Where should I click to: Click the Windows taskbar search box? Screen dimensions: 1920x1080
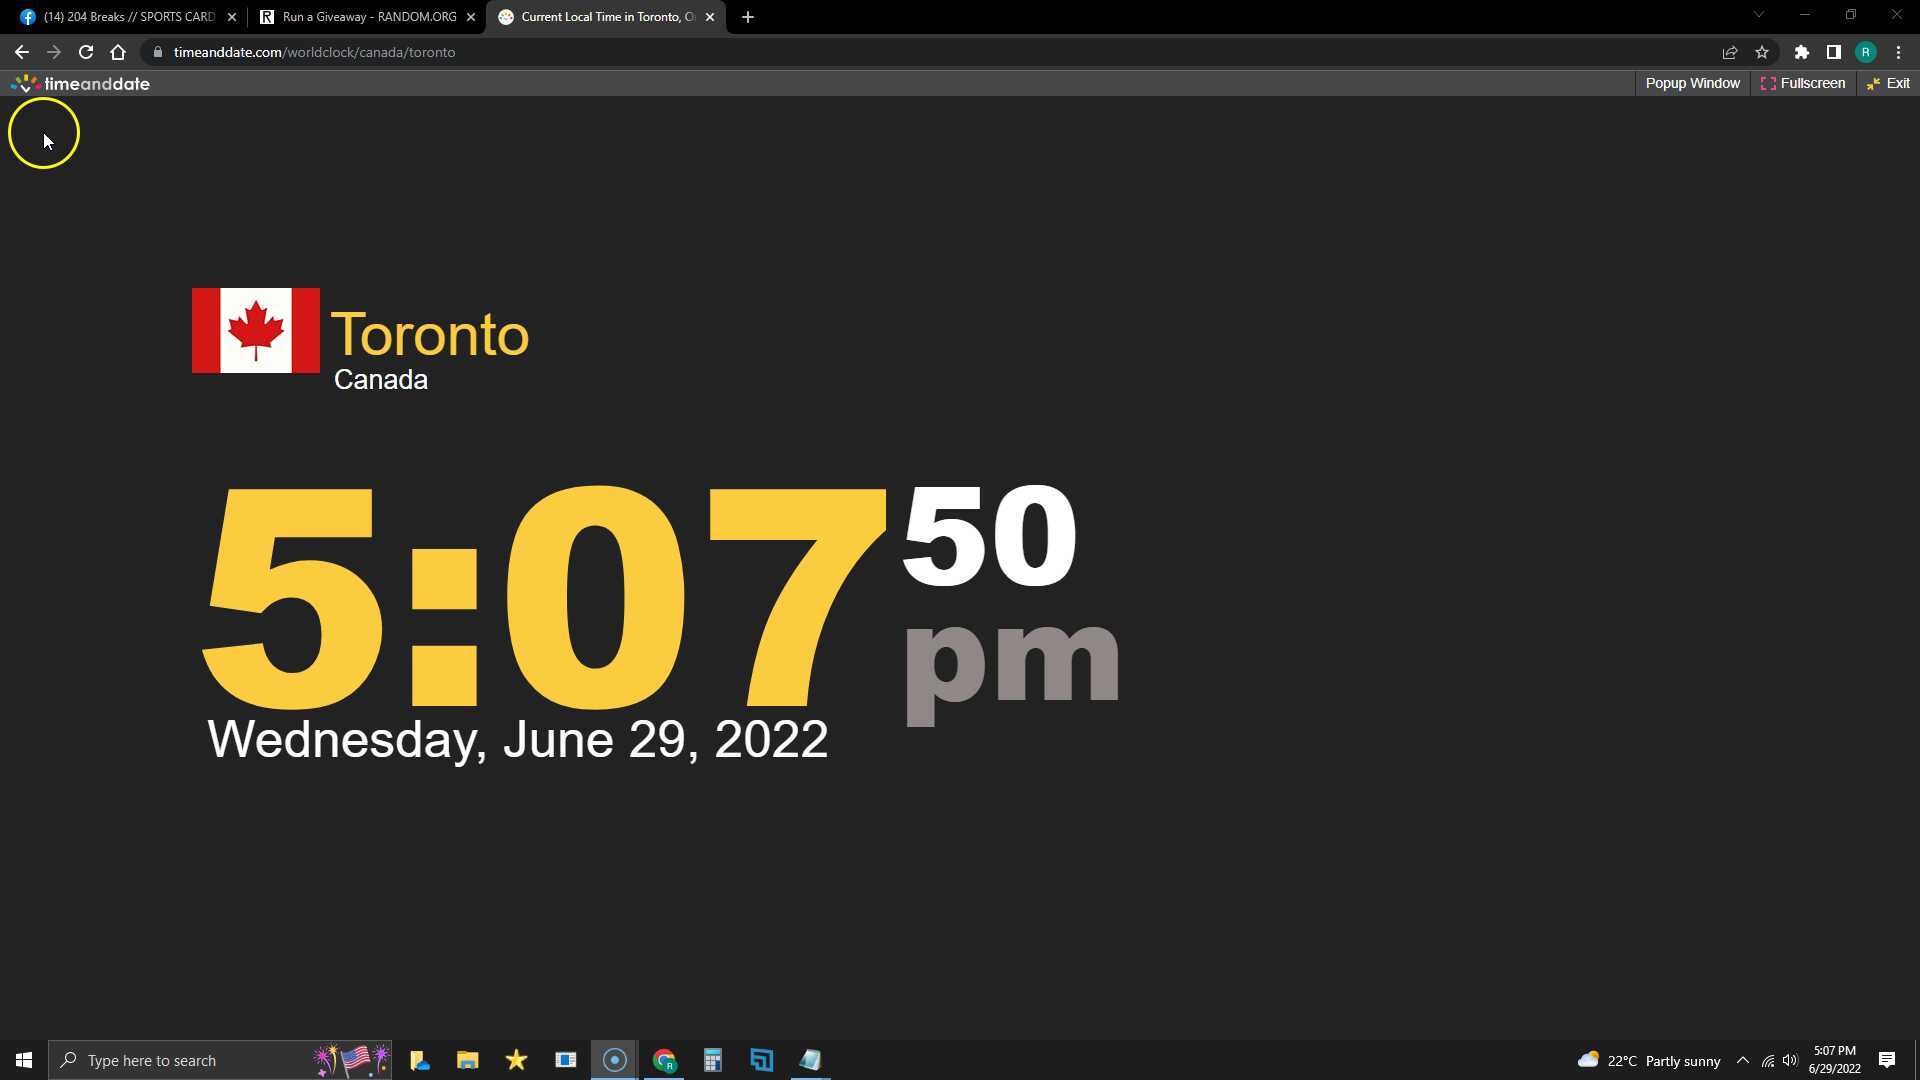click(x=190, y=1060)
